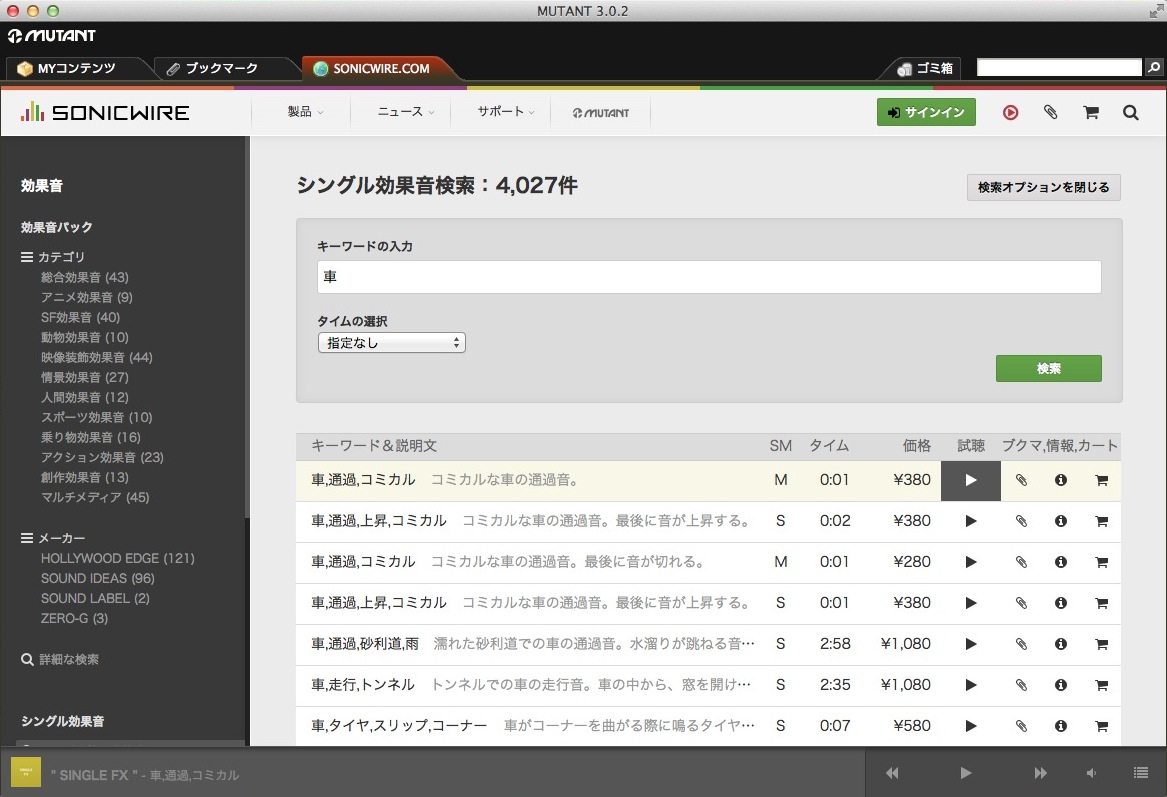Open the タイムの選択 dropdown 指定なし

(x=391, y=342)
